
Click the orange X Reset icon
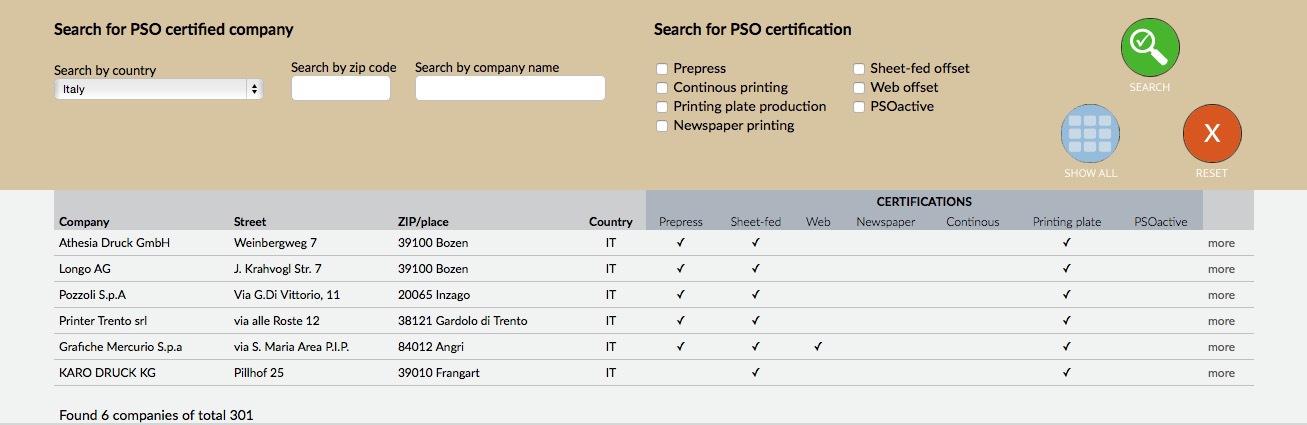(1212, 134)
